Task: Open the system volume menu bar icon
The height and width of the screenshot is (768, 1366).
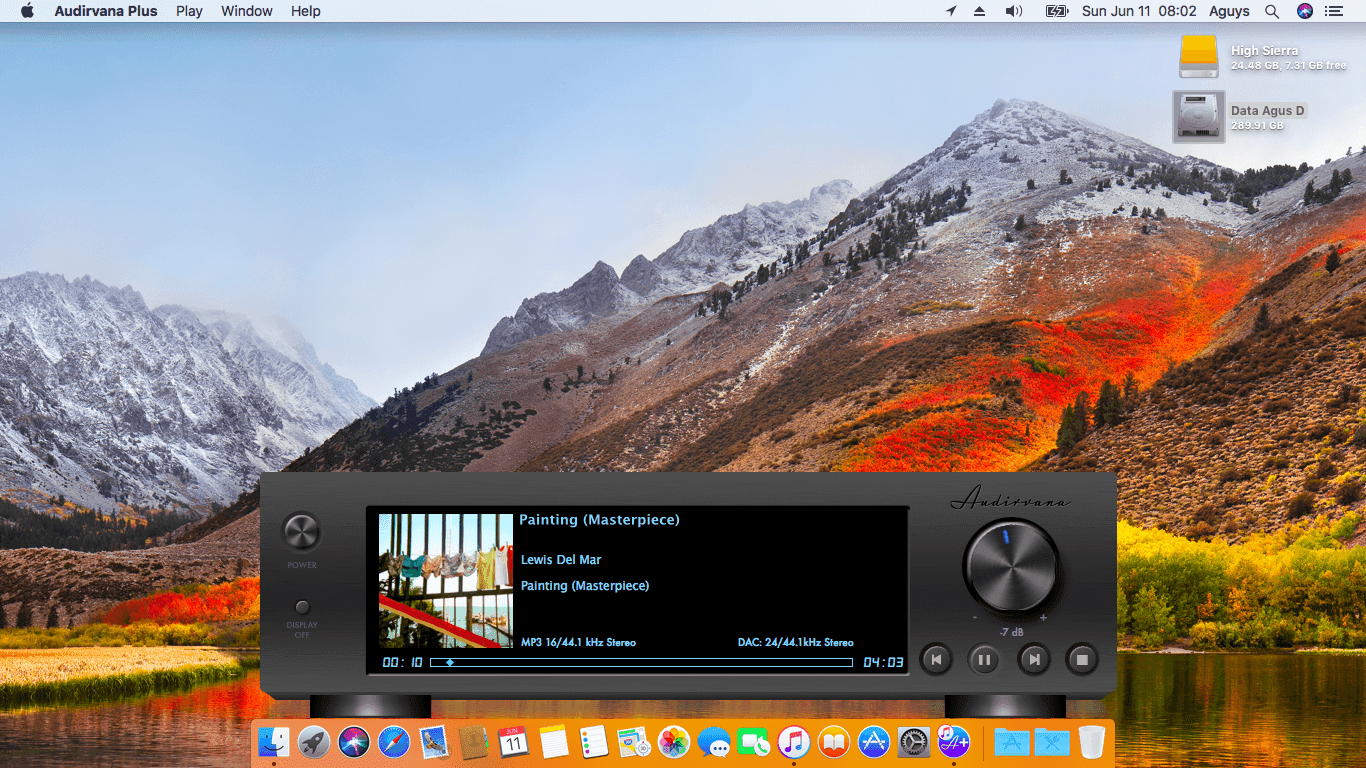Action: point(1014,11)
